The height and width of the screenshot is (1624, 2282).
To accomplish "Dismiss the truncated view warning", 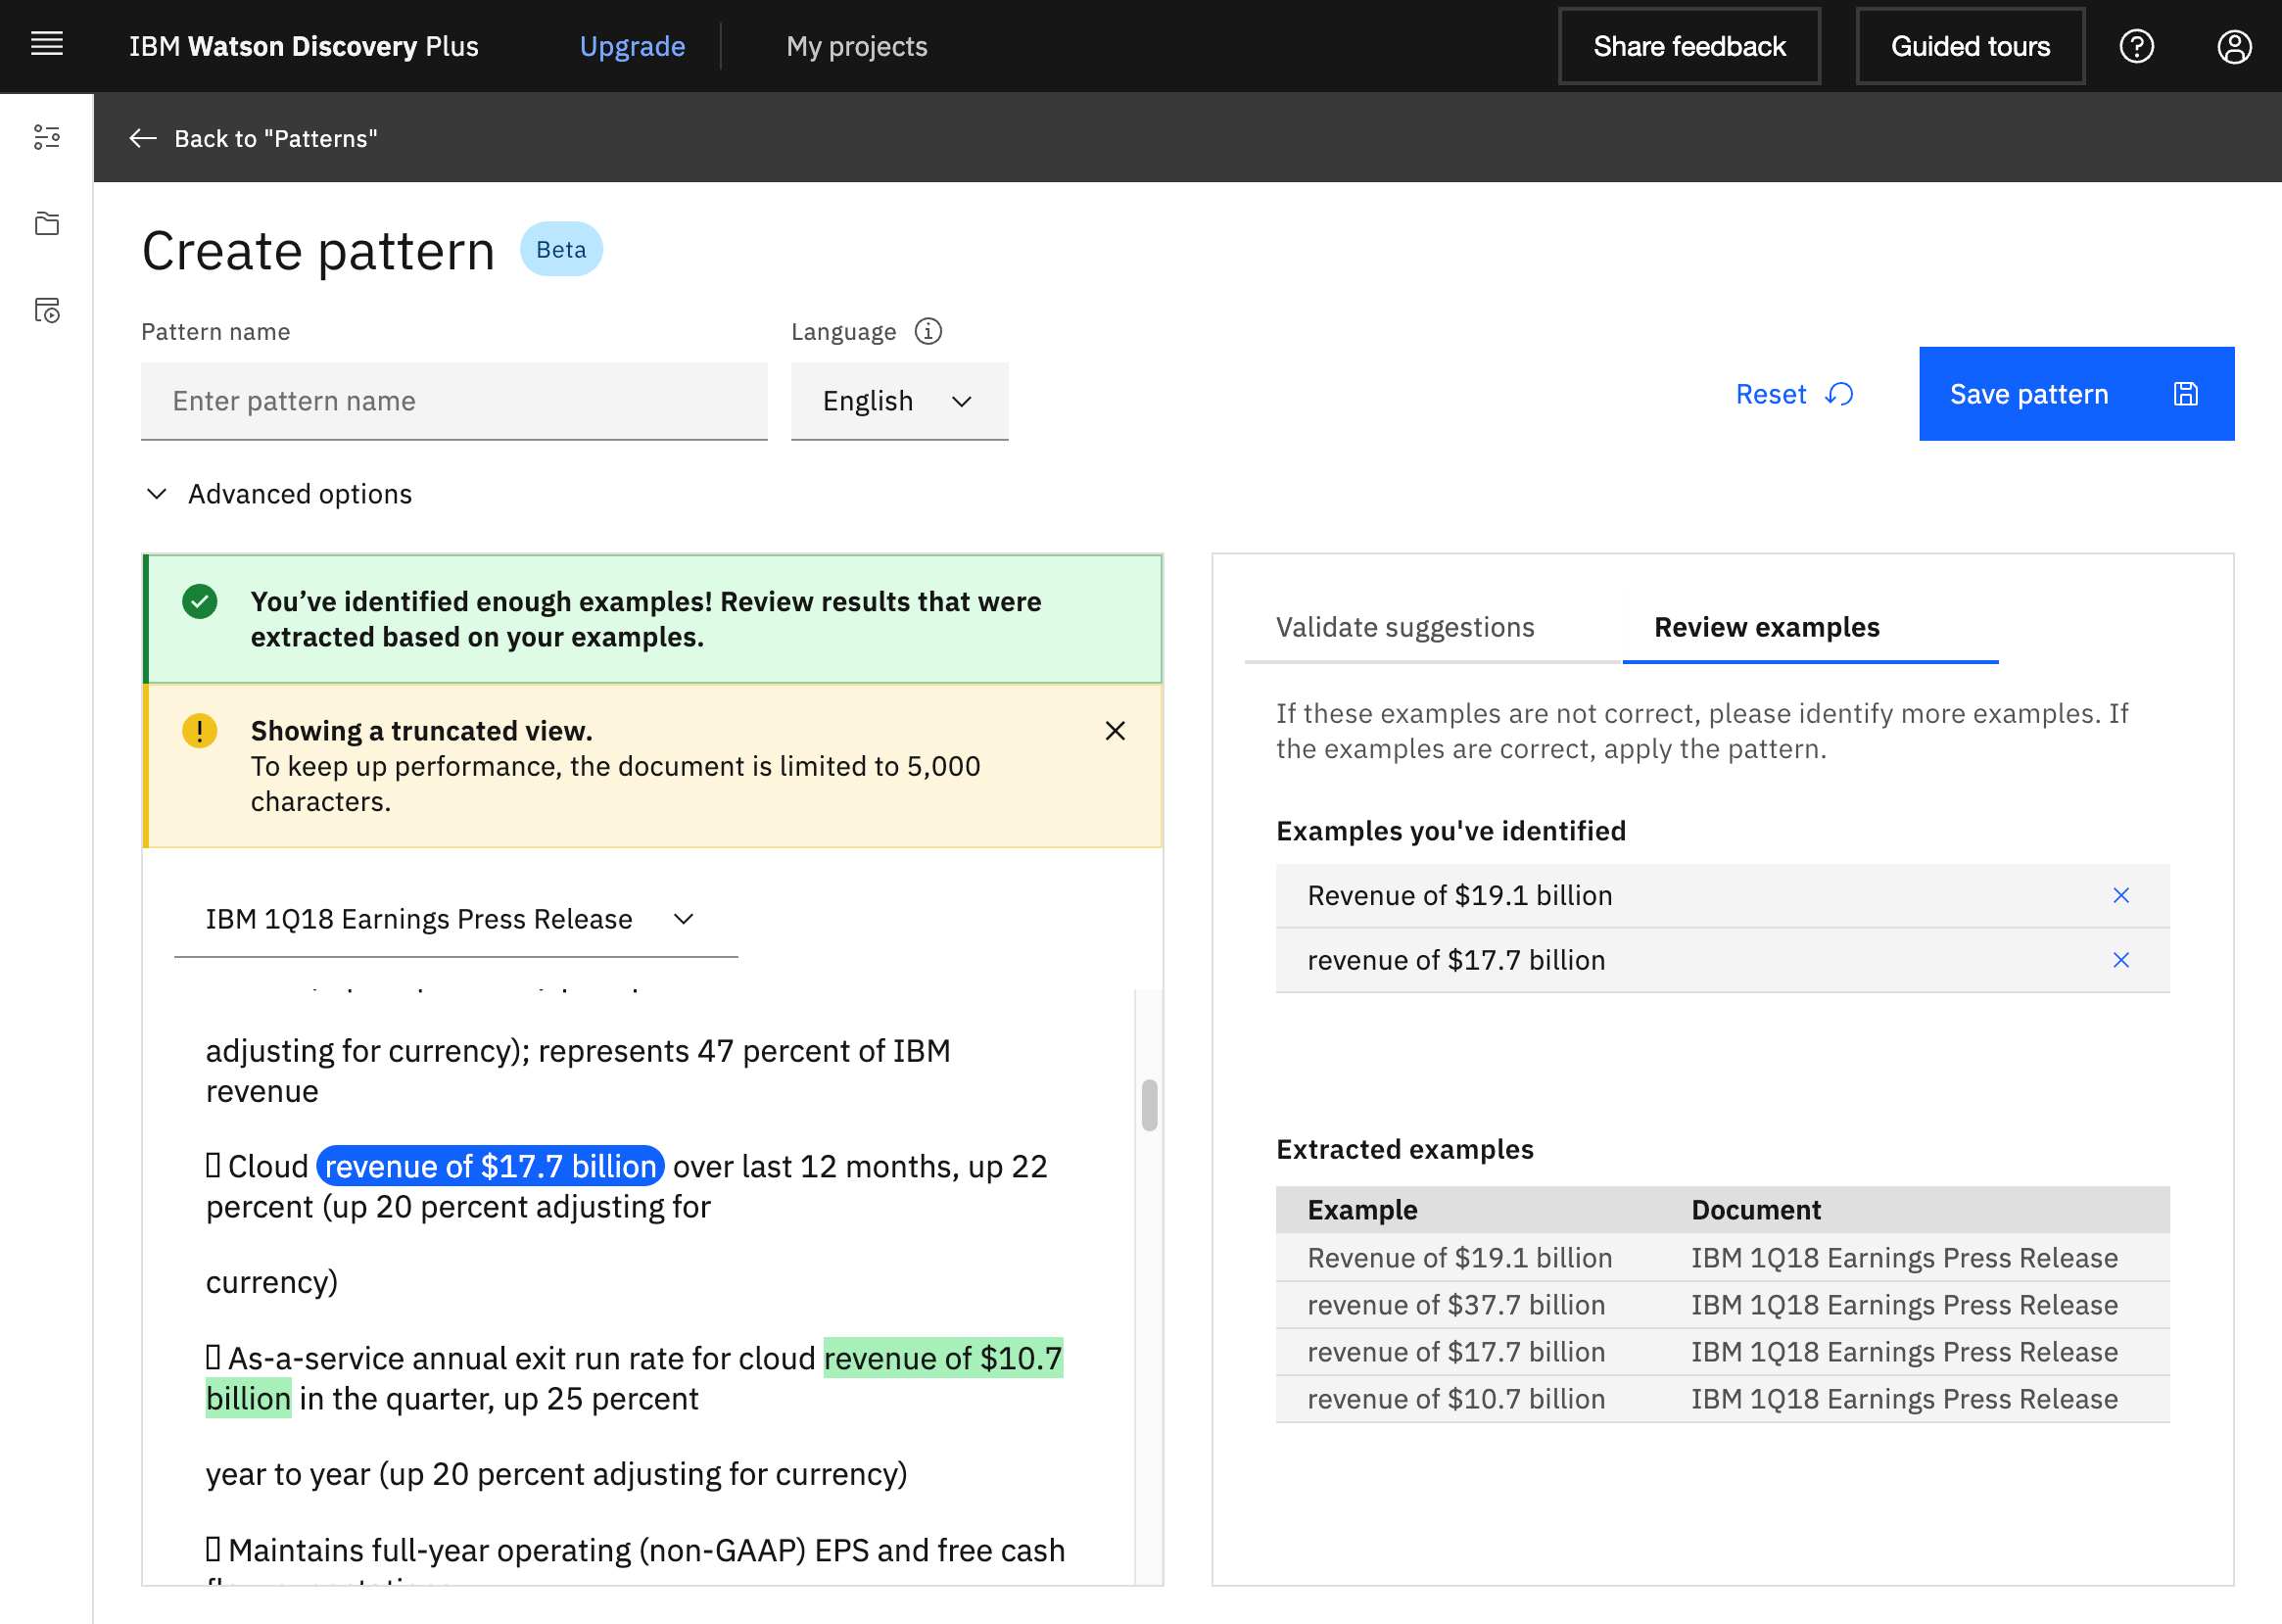I will 1115,731.
